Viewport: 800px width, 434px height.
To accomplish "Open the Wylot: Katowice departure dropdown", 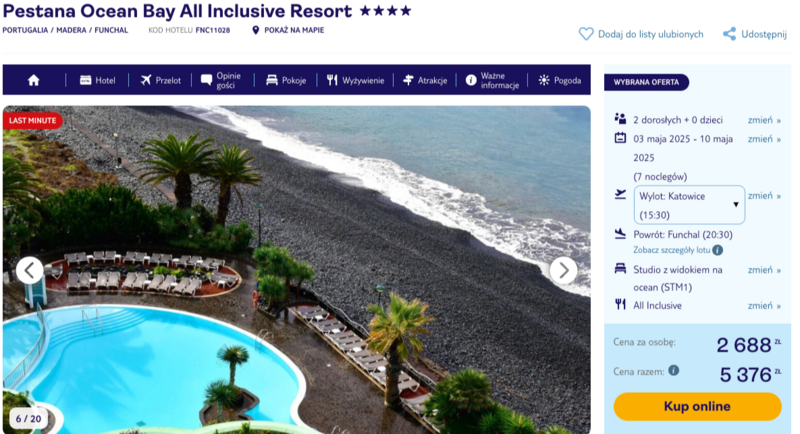I will coord(689,205).
